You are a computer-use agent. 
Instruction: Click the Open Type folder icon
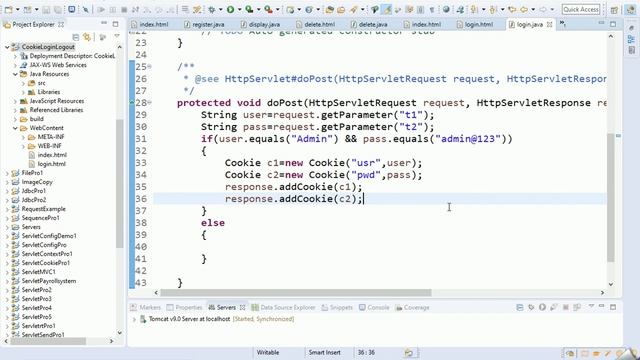coord(330,9)
